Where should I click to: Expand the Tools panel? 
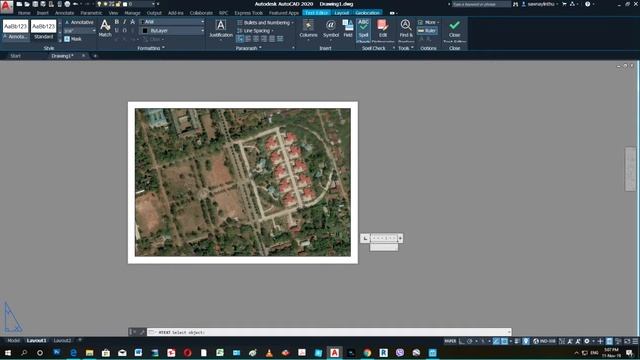coord(406,48)
